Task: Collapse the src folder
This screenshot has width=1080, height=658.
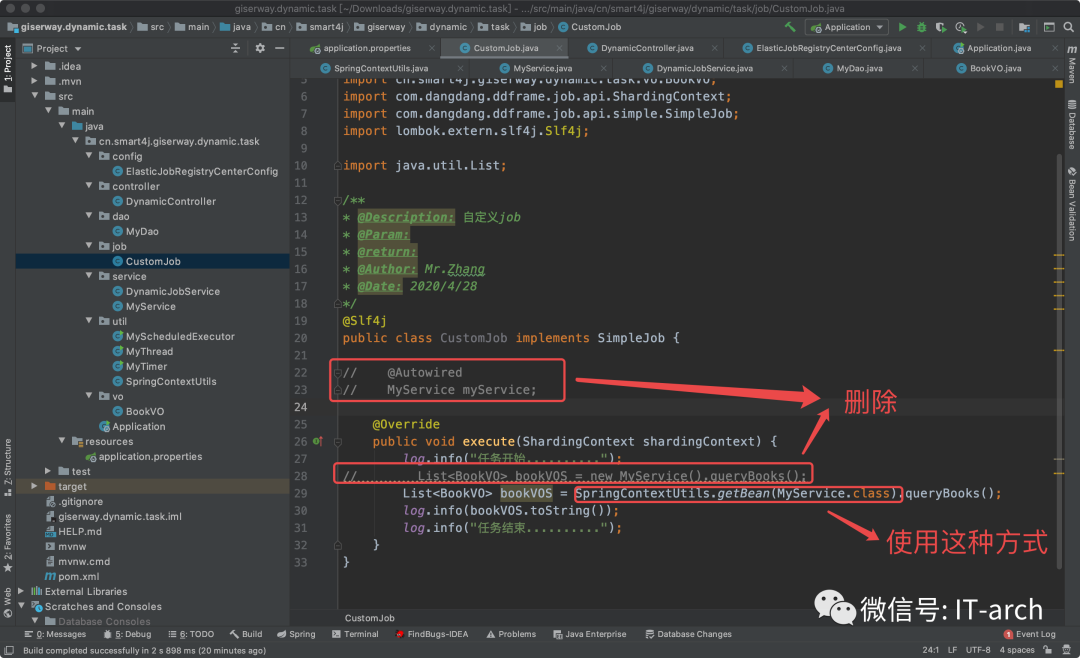Action: [x=34, y=96]
